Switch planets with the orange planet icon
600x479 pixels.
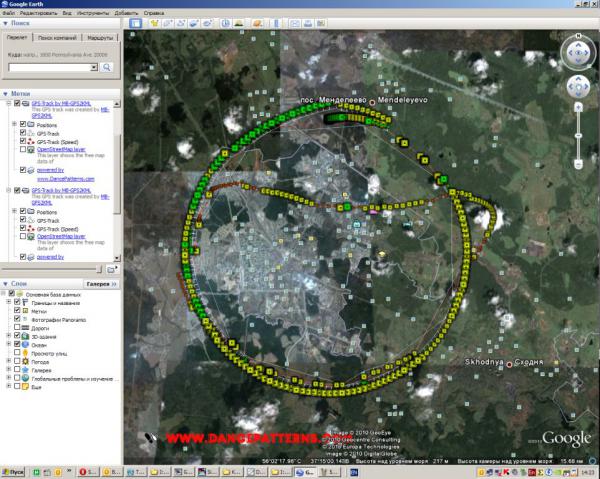click(x=258, y=23)
